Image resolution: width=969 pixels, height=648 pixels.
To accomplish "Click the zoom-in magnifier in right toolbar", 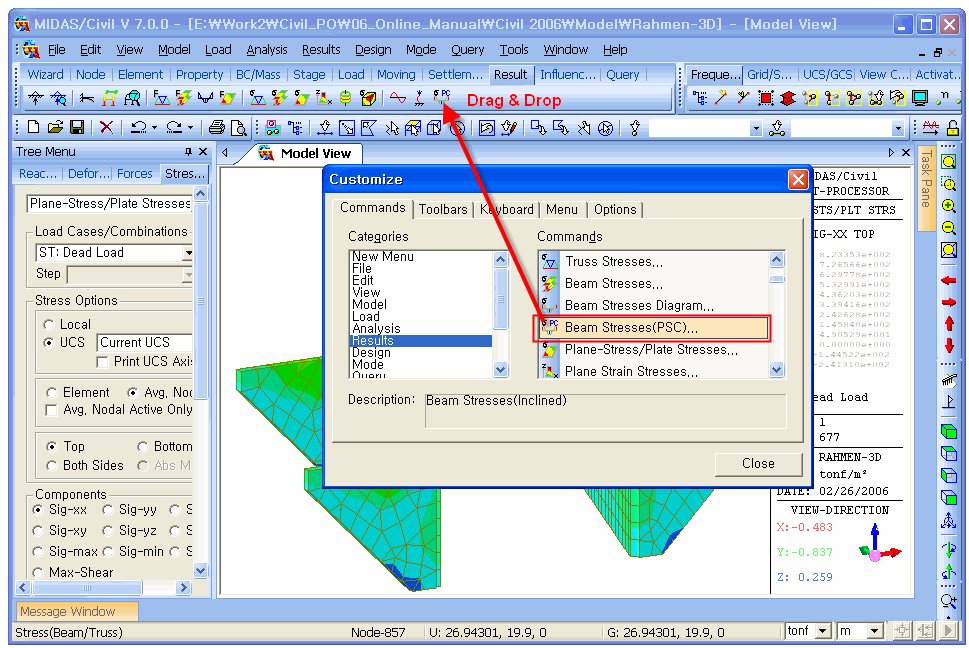I will pos(948,206).
